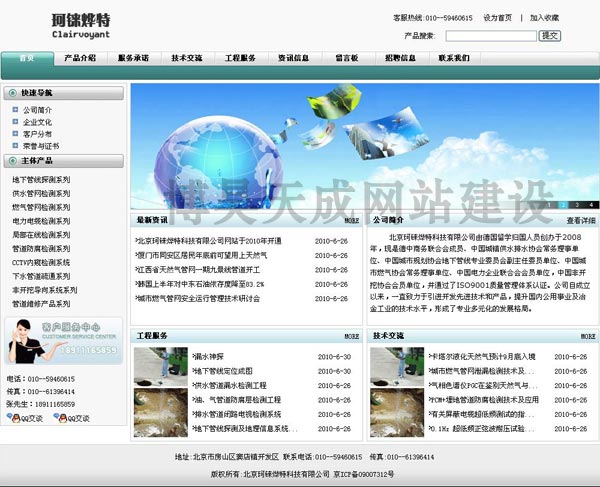Open 供水管网检测系列 product category
The height and width of the screenshot is (487, 600).
41,193
